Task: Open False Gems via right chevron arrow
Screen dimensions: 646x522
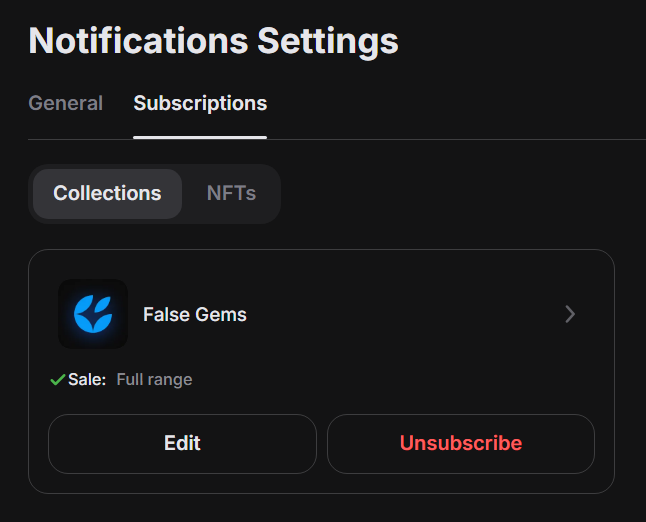Action: pos(570,314)
